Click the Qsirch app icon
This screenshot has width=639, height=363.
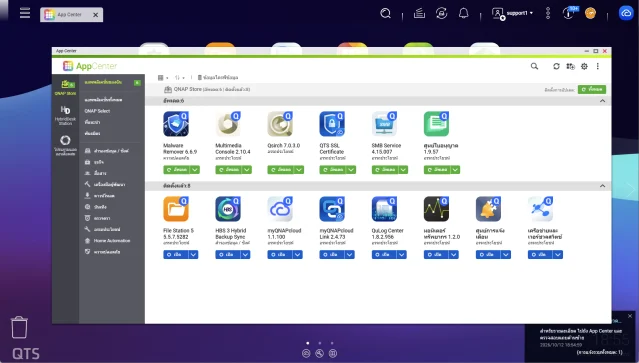click(x=280, y=124)
